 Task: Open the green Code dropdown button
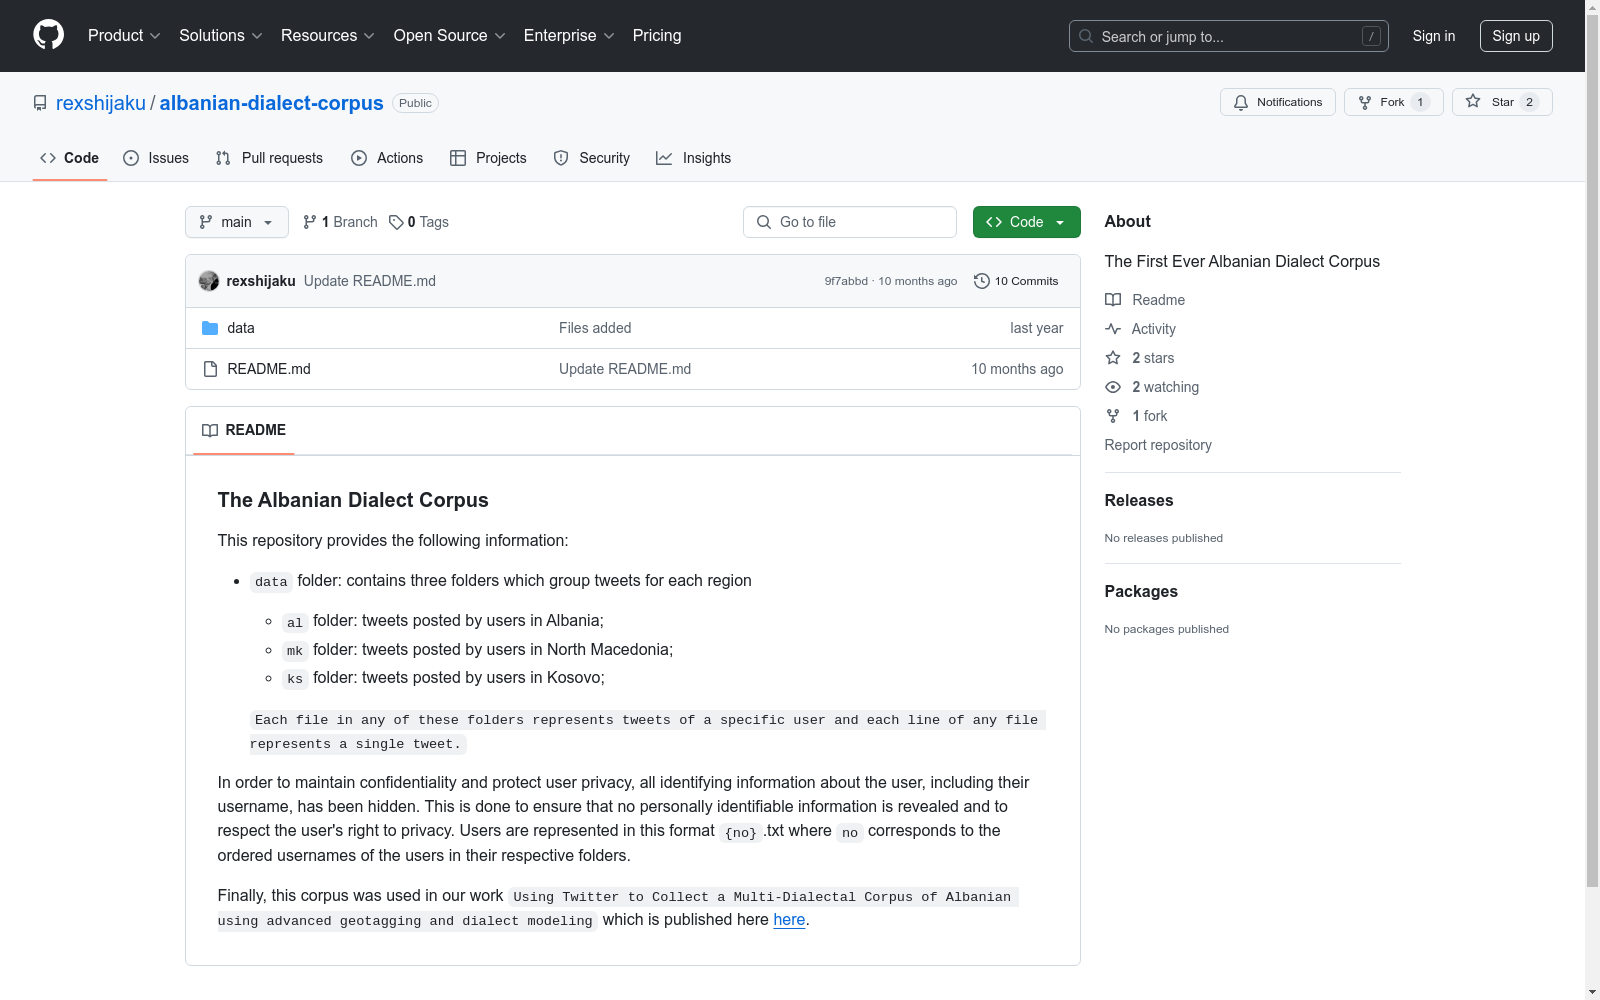(x=1026, y=222)
